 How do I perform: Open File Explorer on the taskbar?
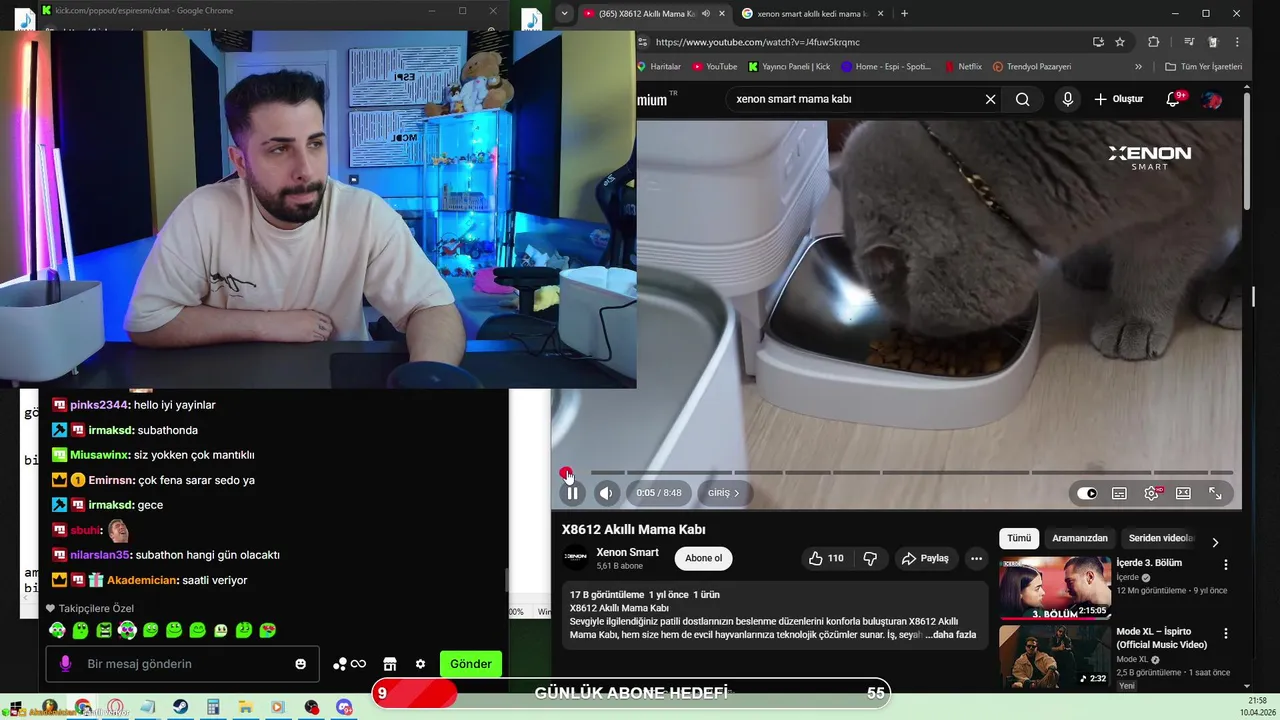pyautogui.click(x=245, y=707)
